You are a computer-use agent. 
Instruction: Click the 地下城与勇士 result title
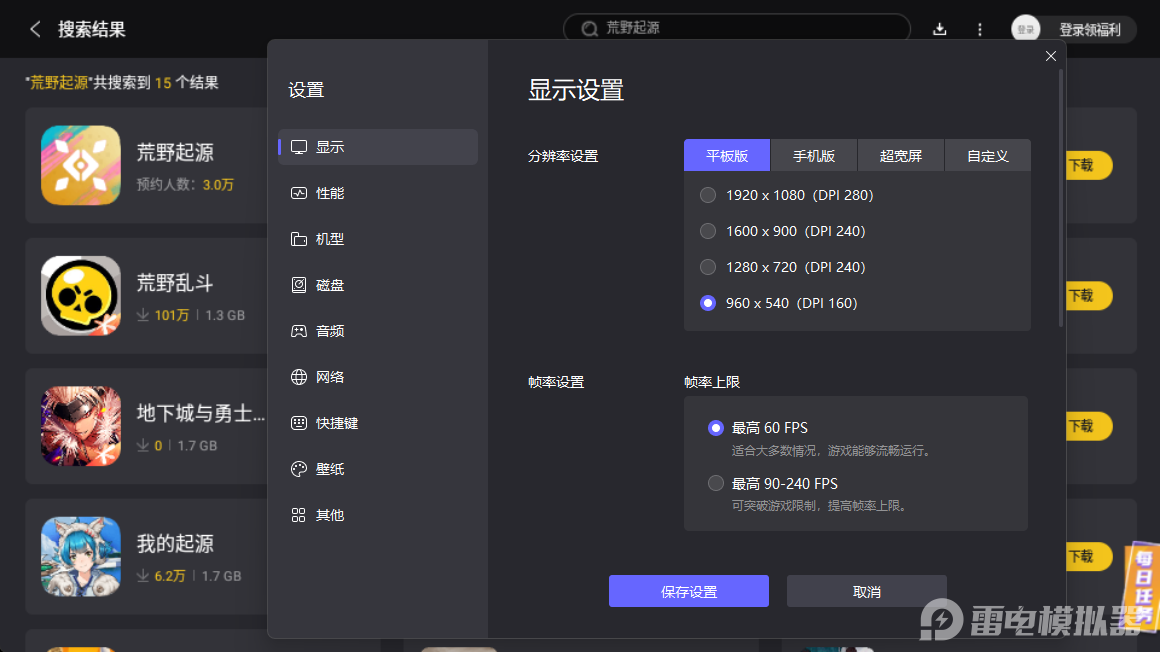coord(201,413)
